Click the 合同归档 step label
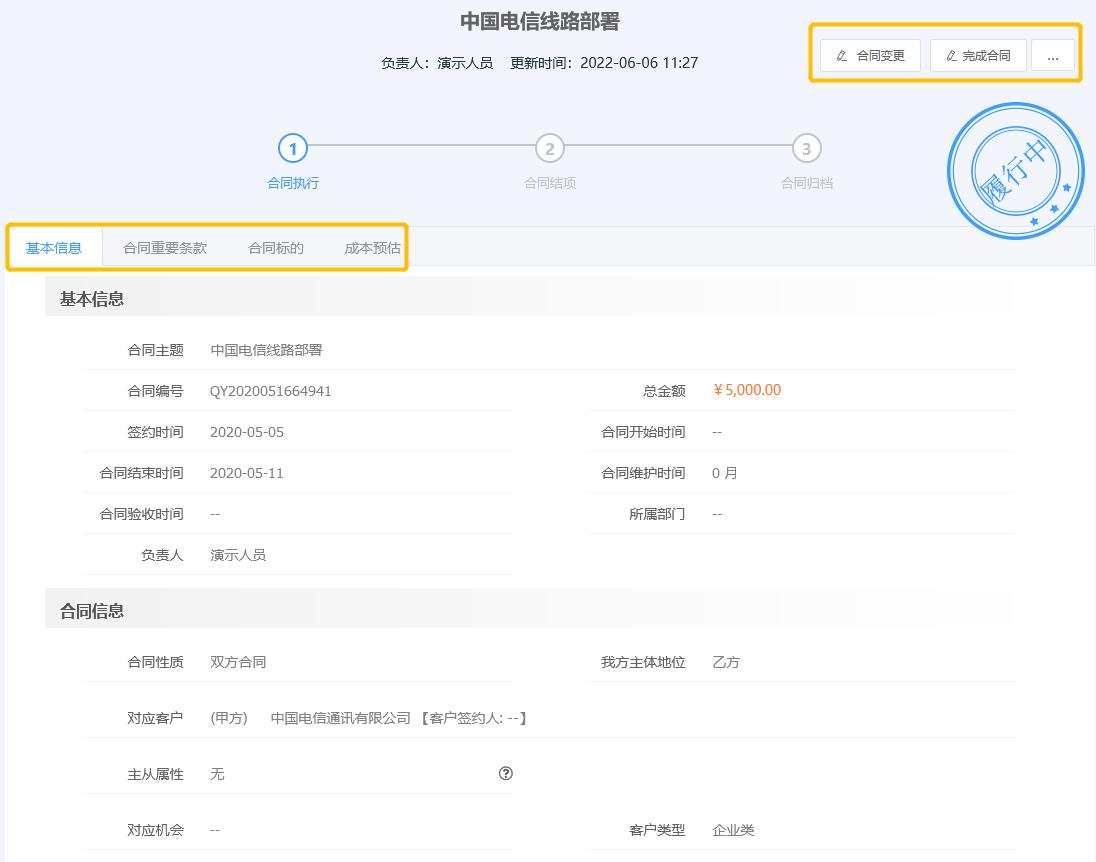Viewport: 1096px width, 862px height. click(x=807, y=183)
